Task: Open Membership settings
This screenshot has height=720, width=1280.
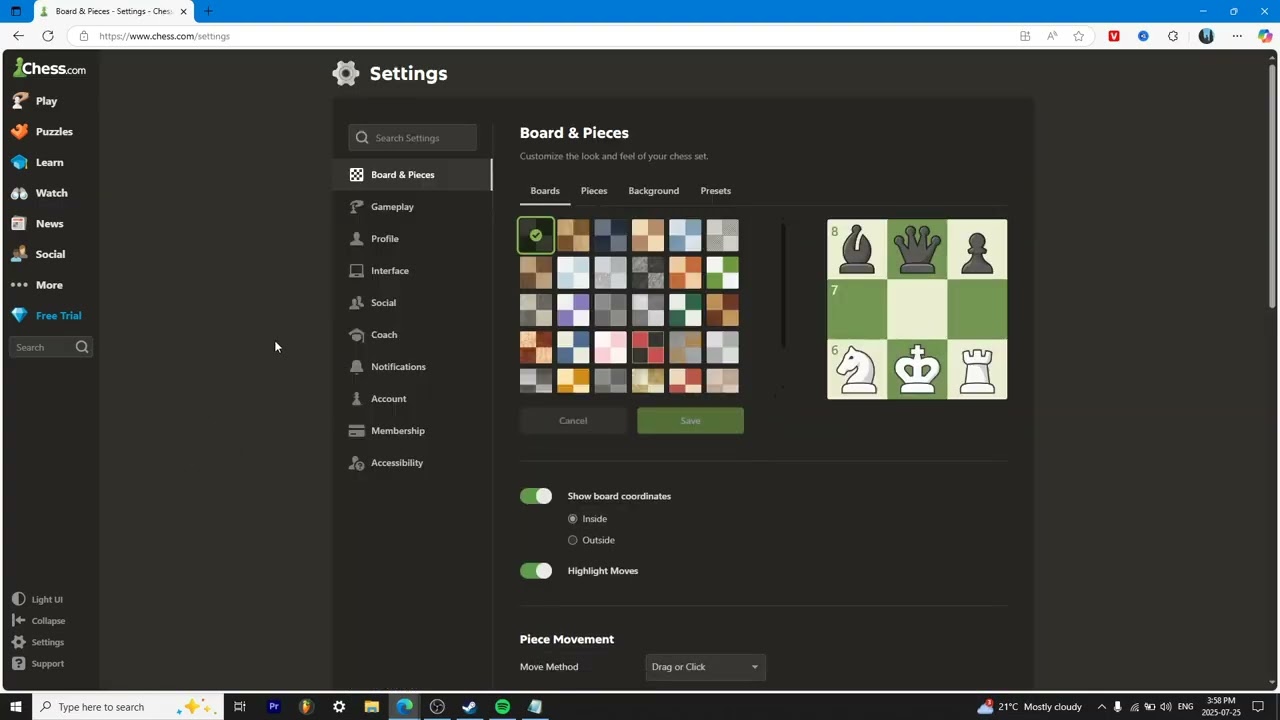Action: (412, 431)
